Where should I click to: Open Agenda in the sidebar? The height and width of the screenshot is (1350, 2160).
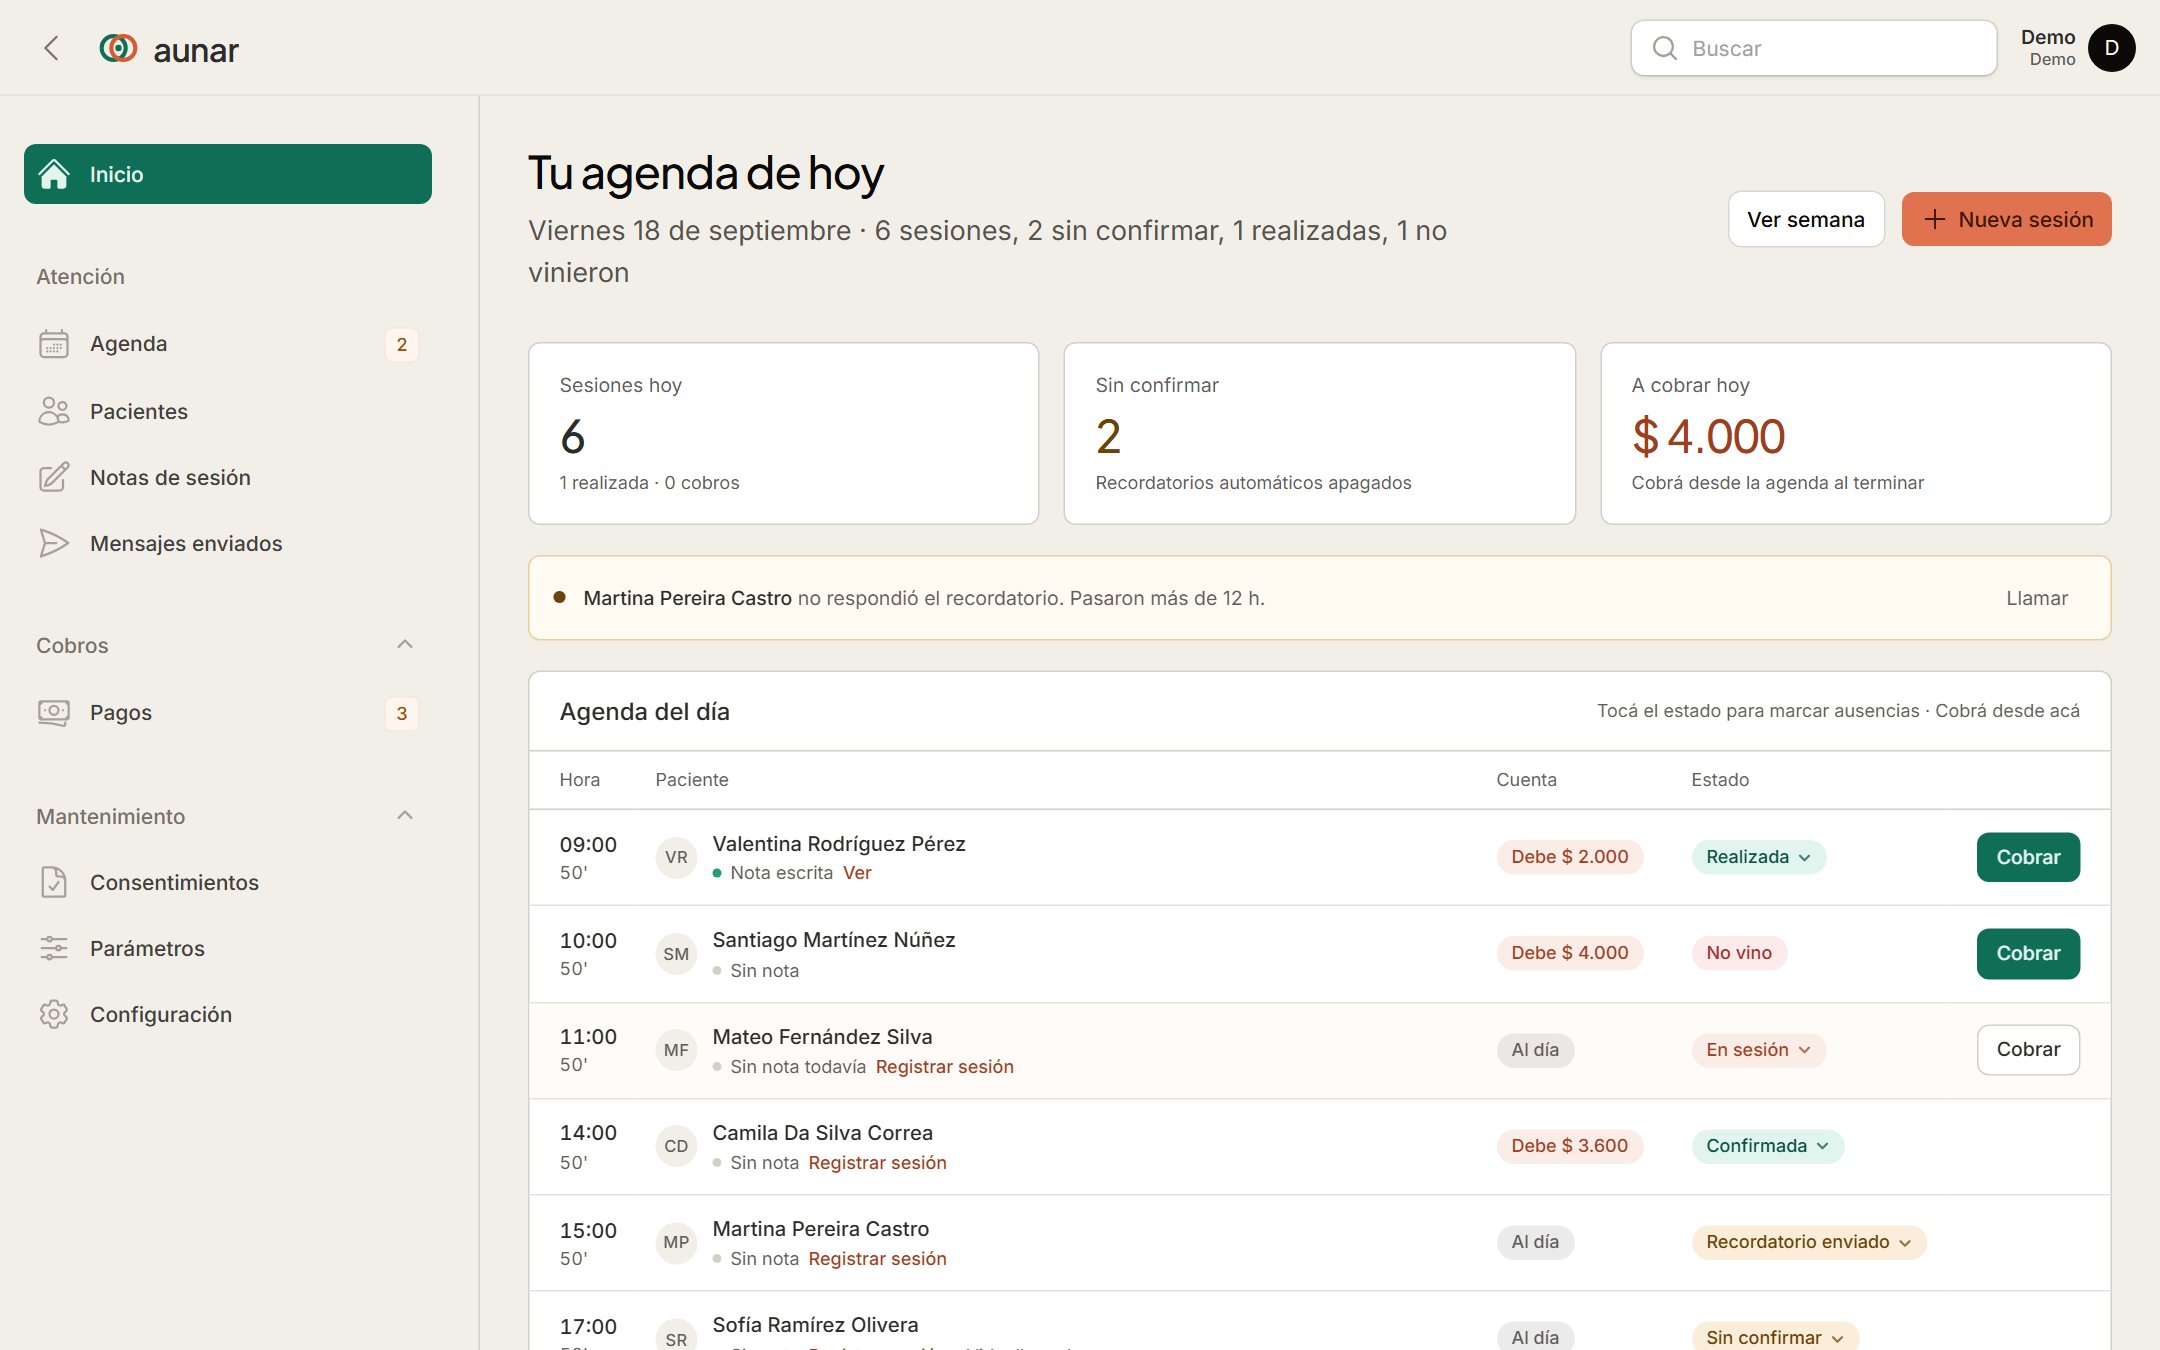click(228, 344)
